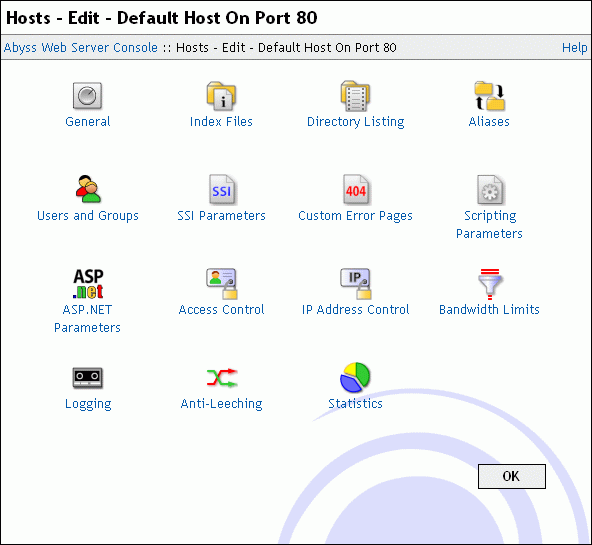Open the Users and Groups icon
Image resolution: width=592 pixels, height=545 pixels.
click(x=88, y=189)
